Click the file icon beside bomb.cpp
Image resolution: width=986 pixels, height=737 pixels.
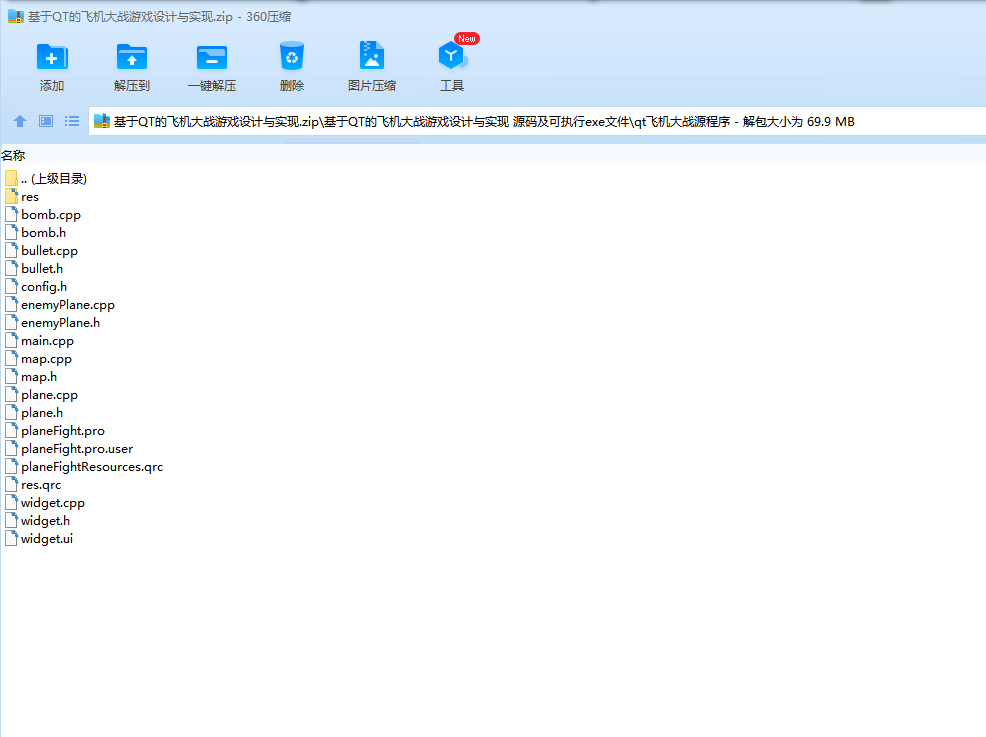tap(11, 214)
